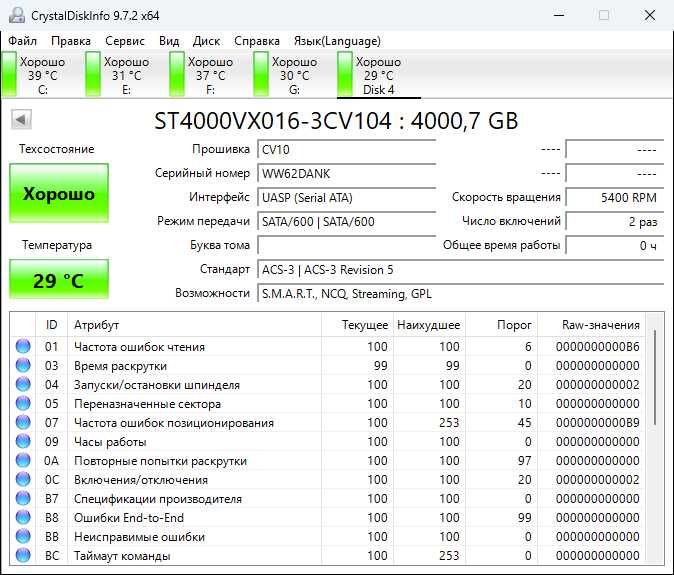Click the blue status orb for attribute 09
Screen dimensions: 674x575
(x=23, y=441)
